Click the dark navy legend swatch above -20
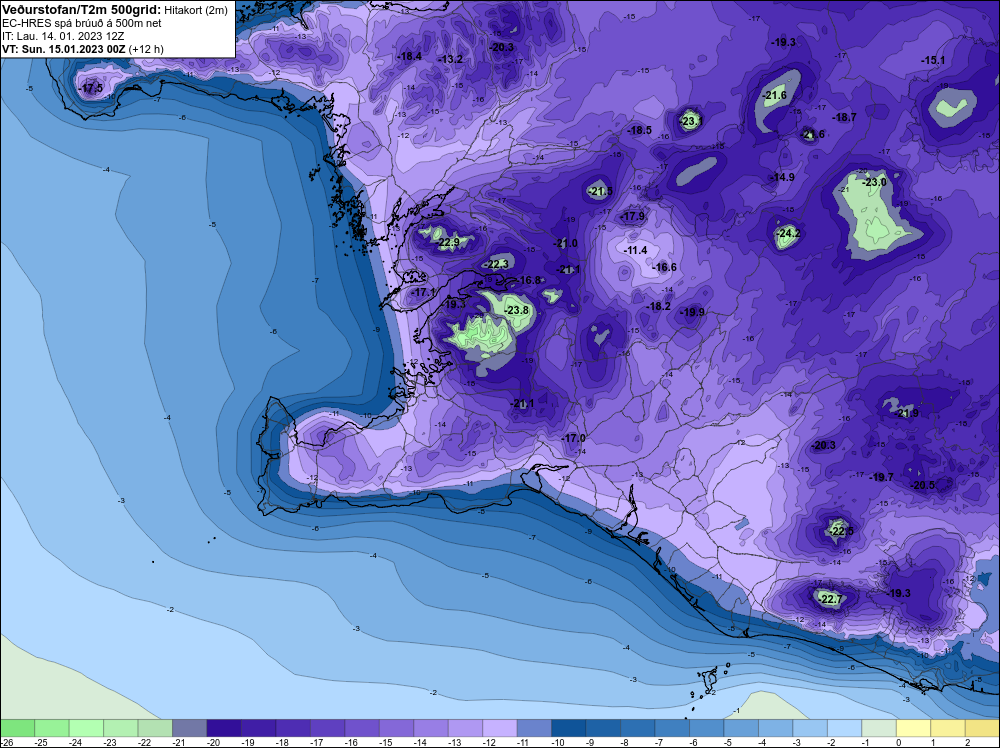Image resolution: width=1000 pixels, height=748 pixels. [x=224, y=728]
